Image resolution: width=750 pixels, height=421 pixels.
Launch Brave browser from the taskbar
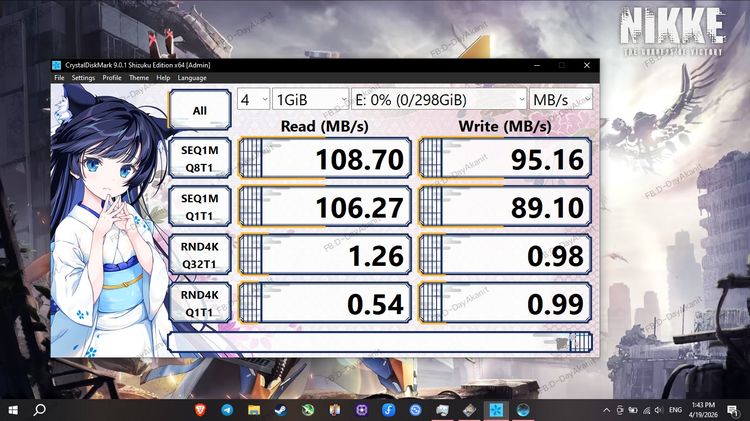point(200,410)
